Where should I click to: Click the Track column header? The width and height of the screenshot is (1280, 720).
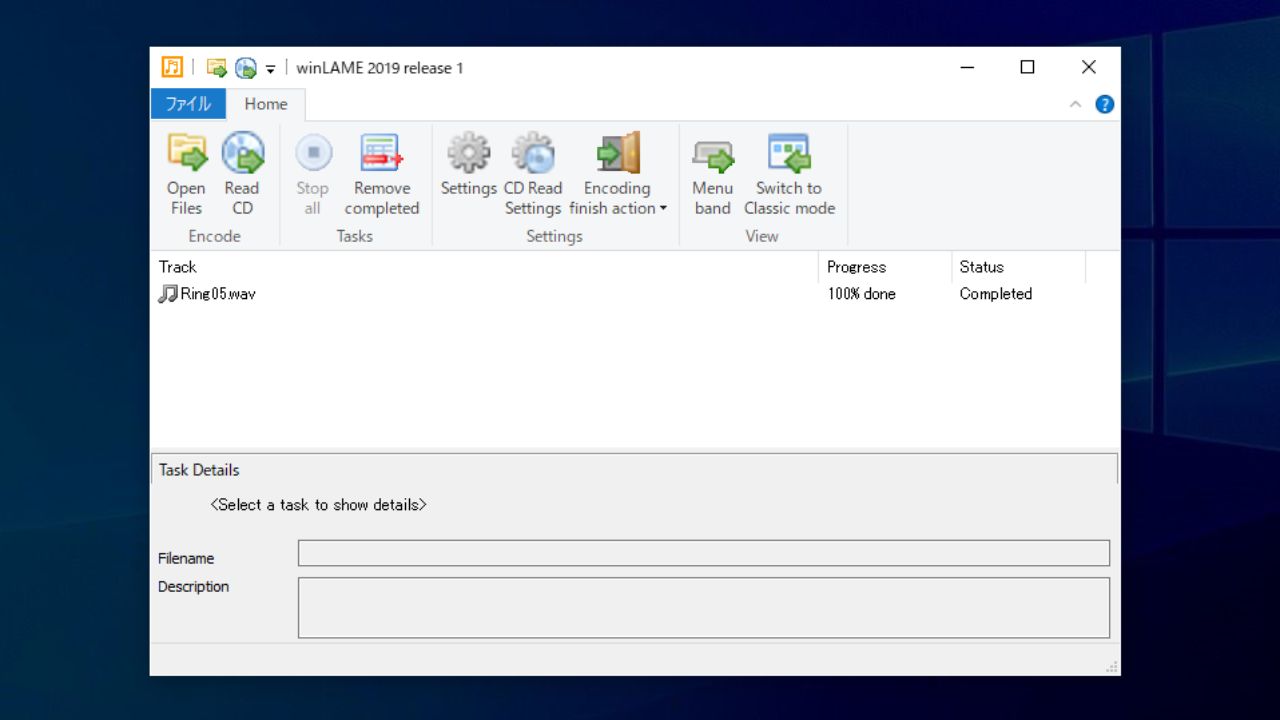click(484, 267)
